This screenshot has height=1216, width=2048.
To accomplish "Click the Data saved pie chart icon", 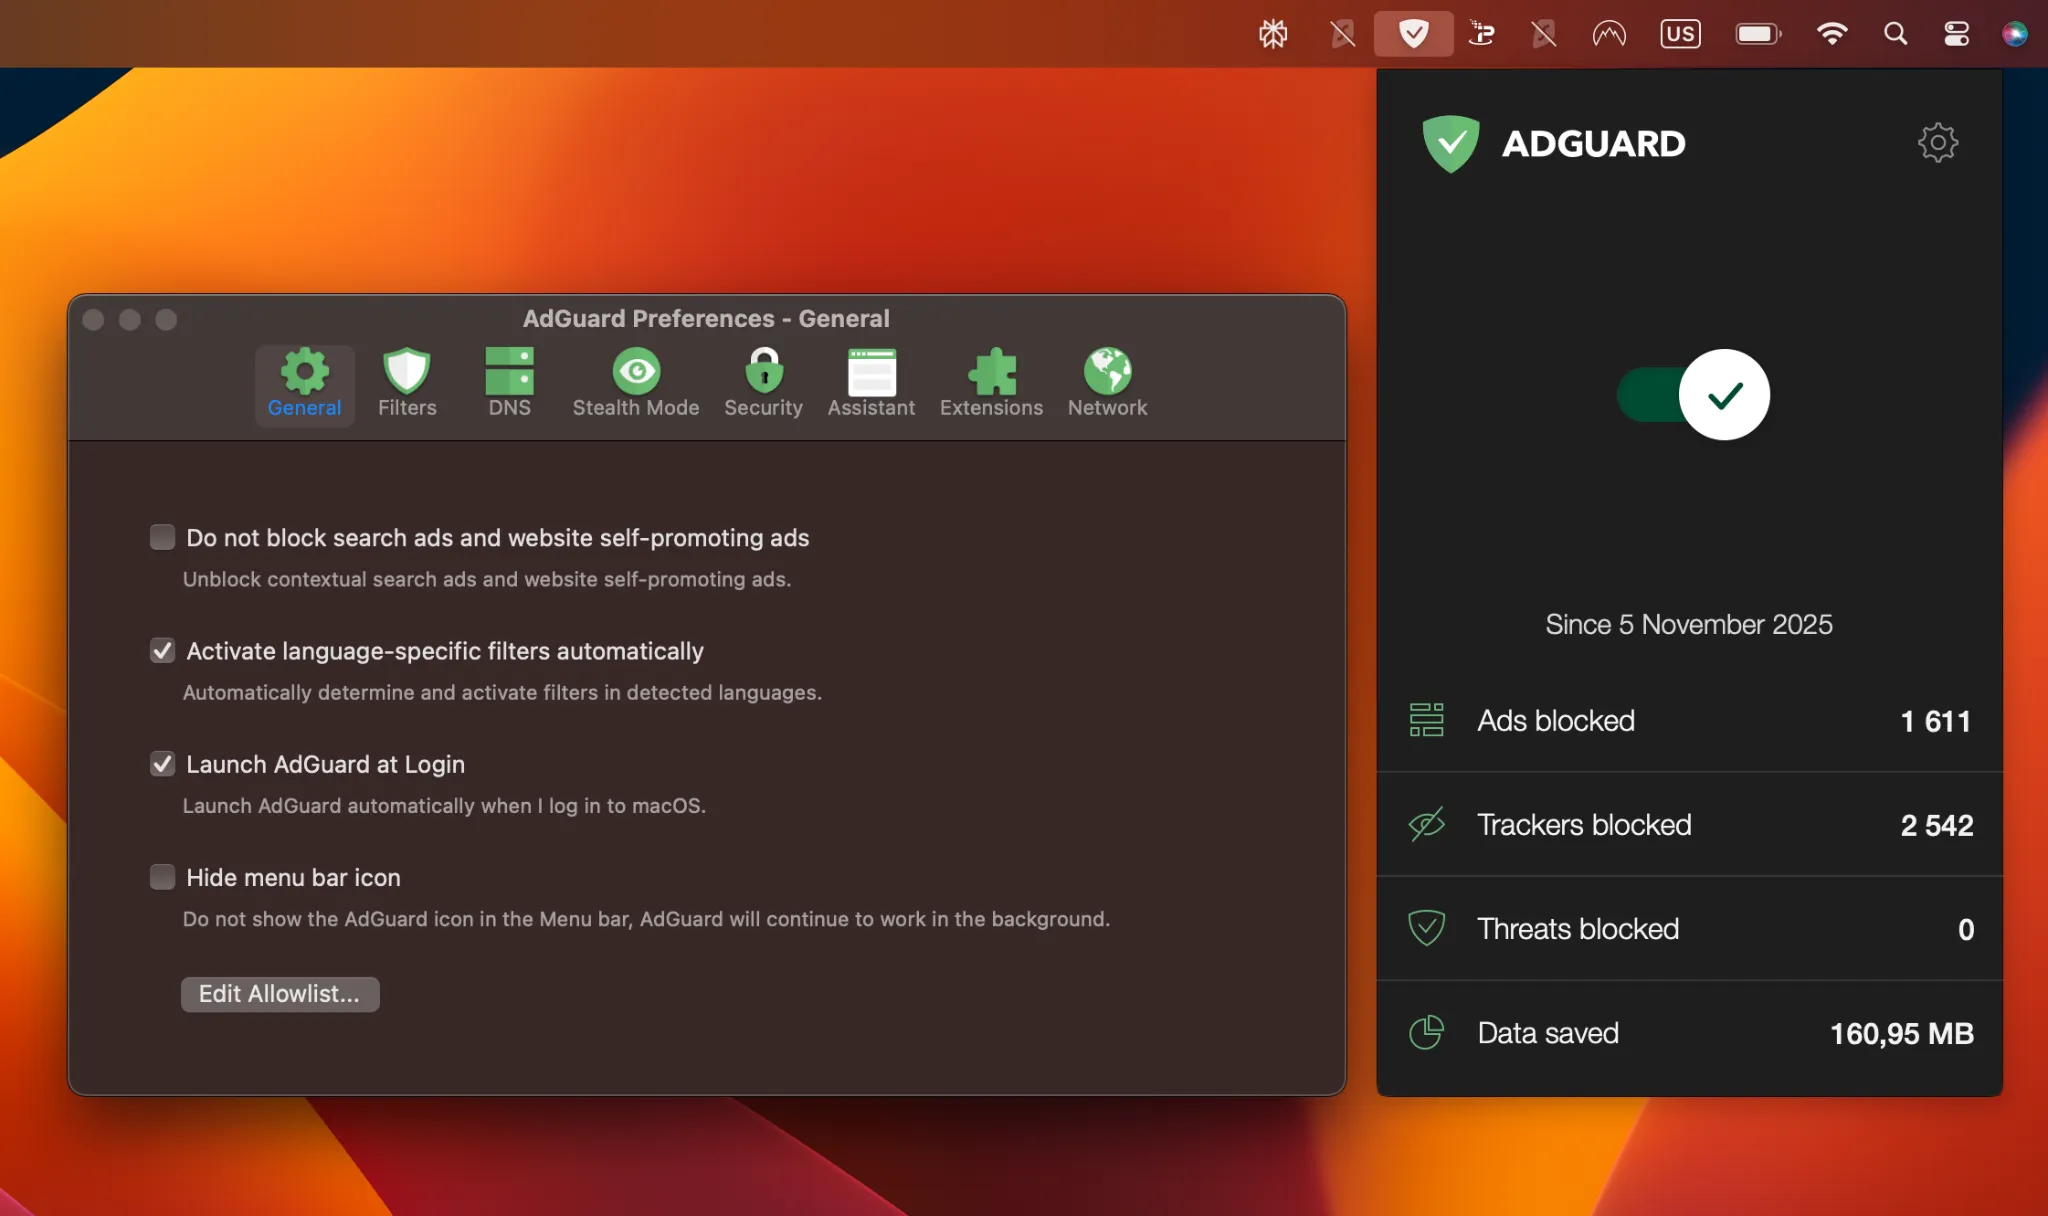I will pos(1427,1032).
